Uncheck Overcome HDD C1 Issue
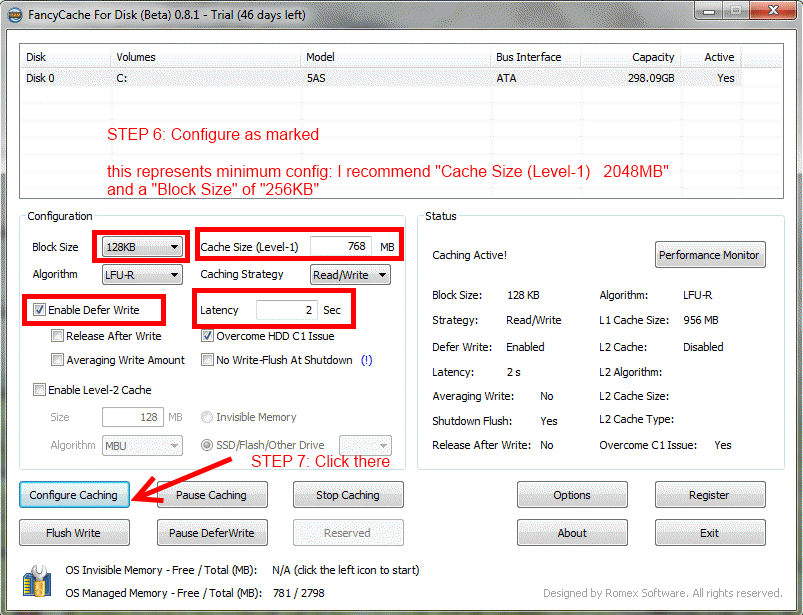 click(207, 336)
